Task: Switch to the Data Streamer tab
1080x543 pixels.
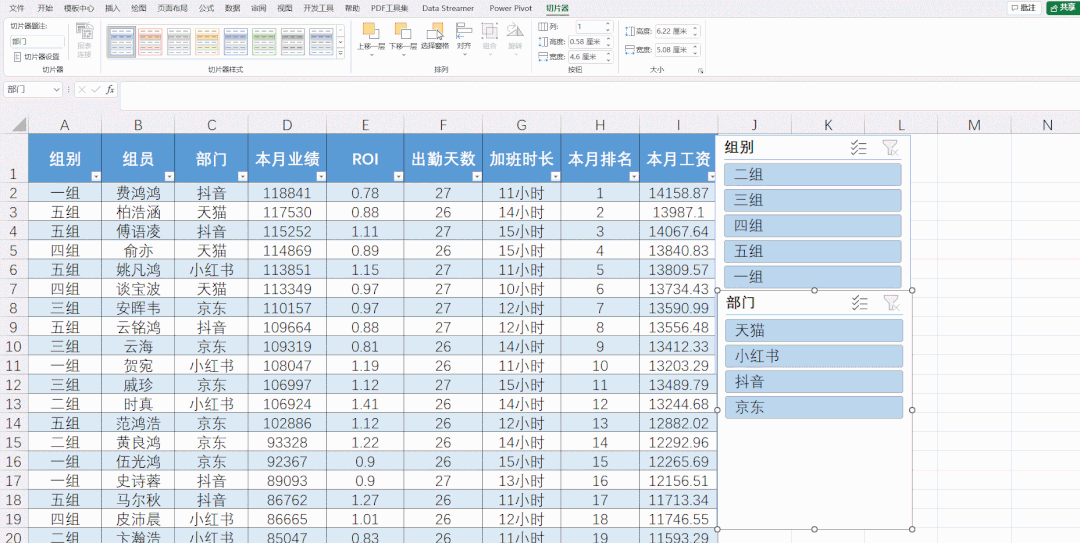Action: coord(448,8)
